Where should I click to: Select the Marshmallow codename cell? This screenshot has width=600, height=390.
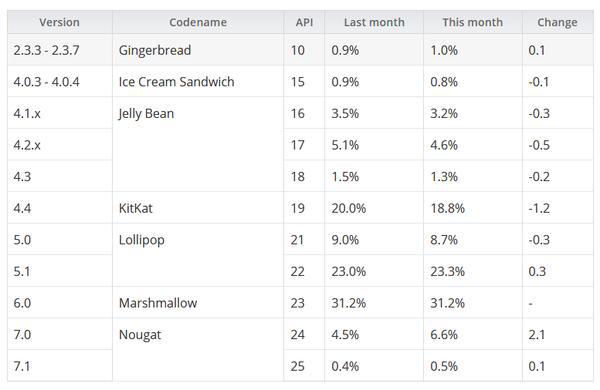point(198,303)
